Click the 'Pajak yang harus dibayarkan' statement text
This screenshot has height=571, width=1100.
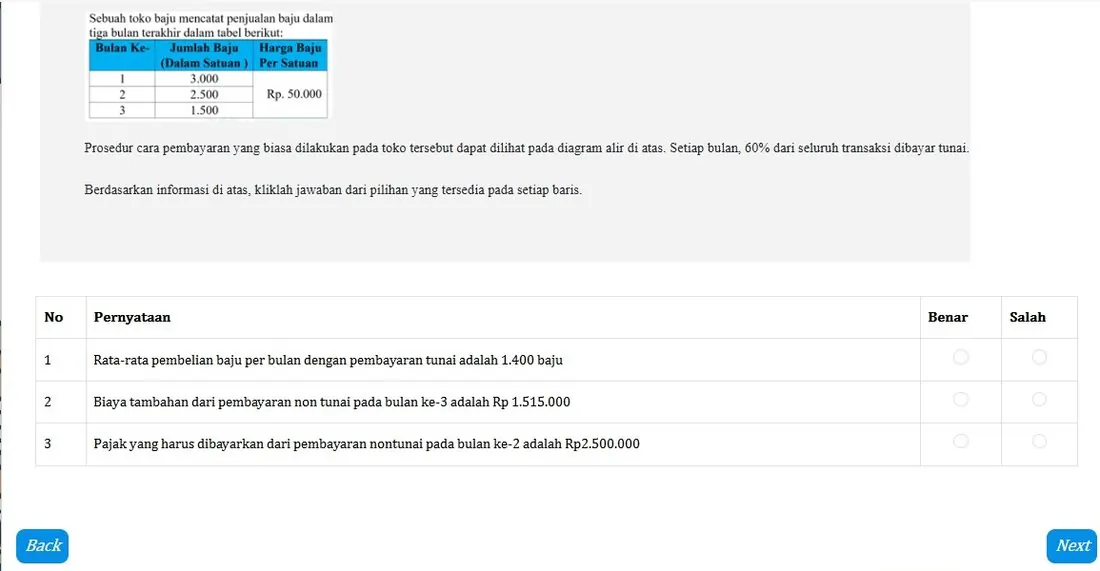tap(366, 444)
